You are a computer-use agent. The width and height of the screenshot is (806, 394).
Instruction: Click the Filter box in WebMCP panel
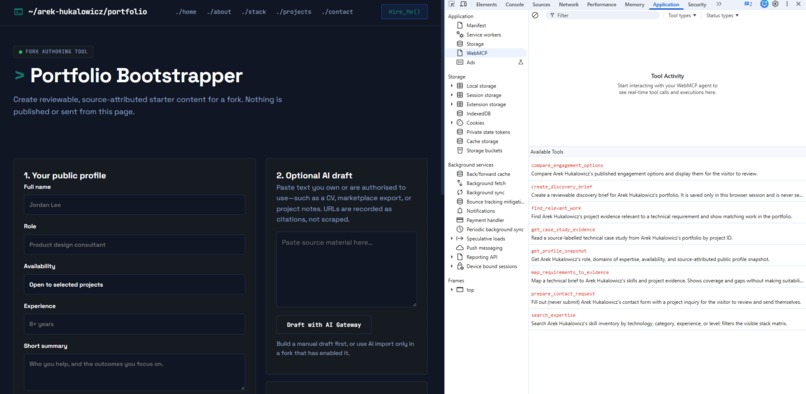[x=602, y=15]
